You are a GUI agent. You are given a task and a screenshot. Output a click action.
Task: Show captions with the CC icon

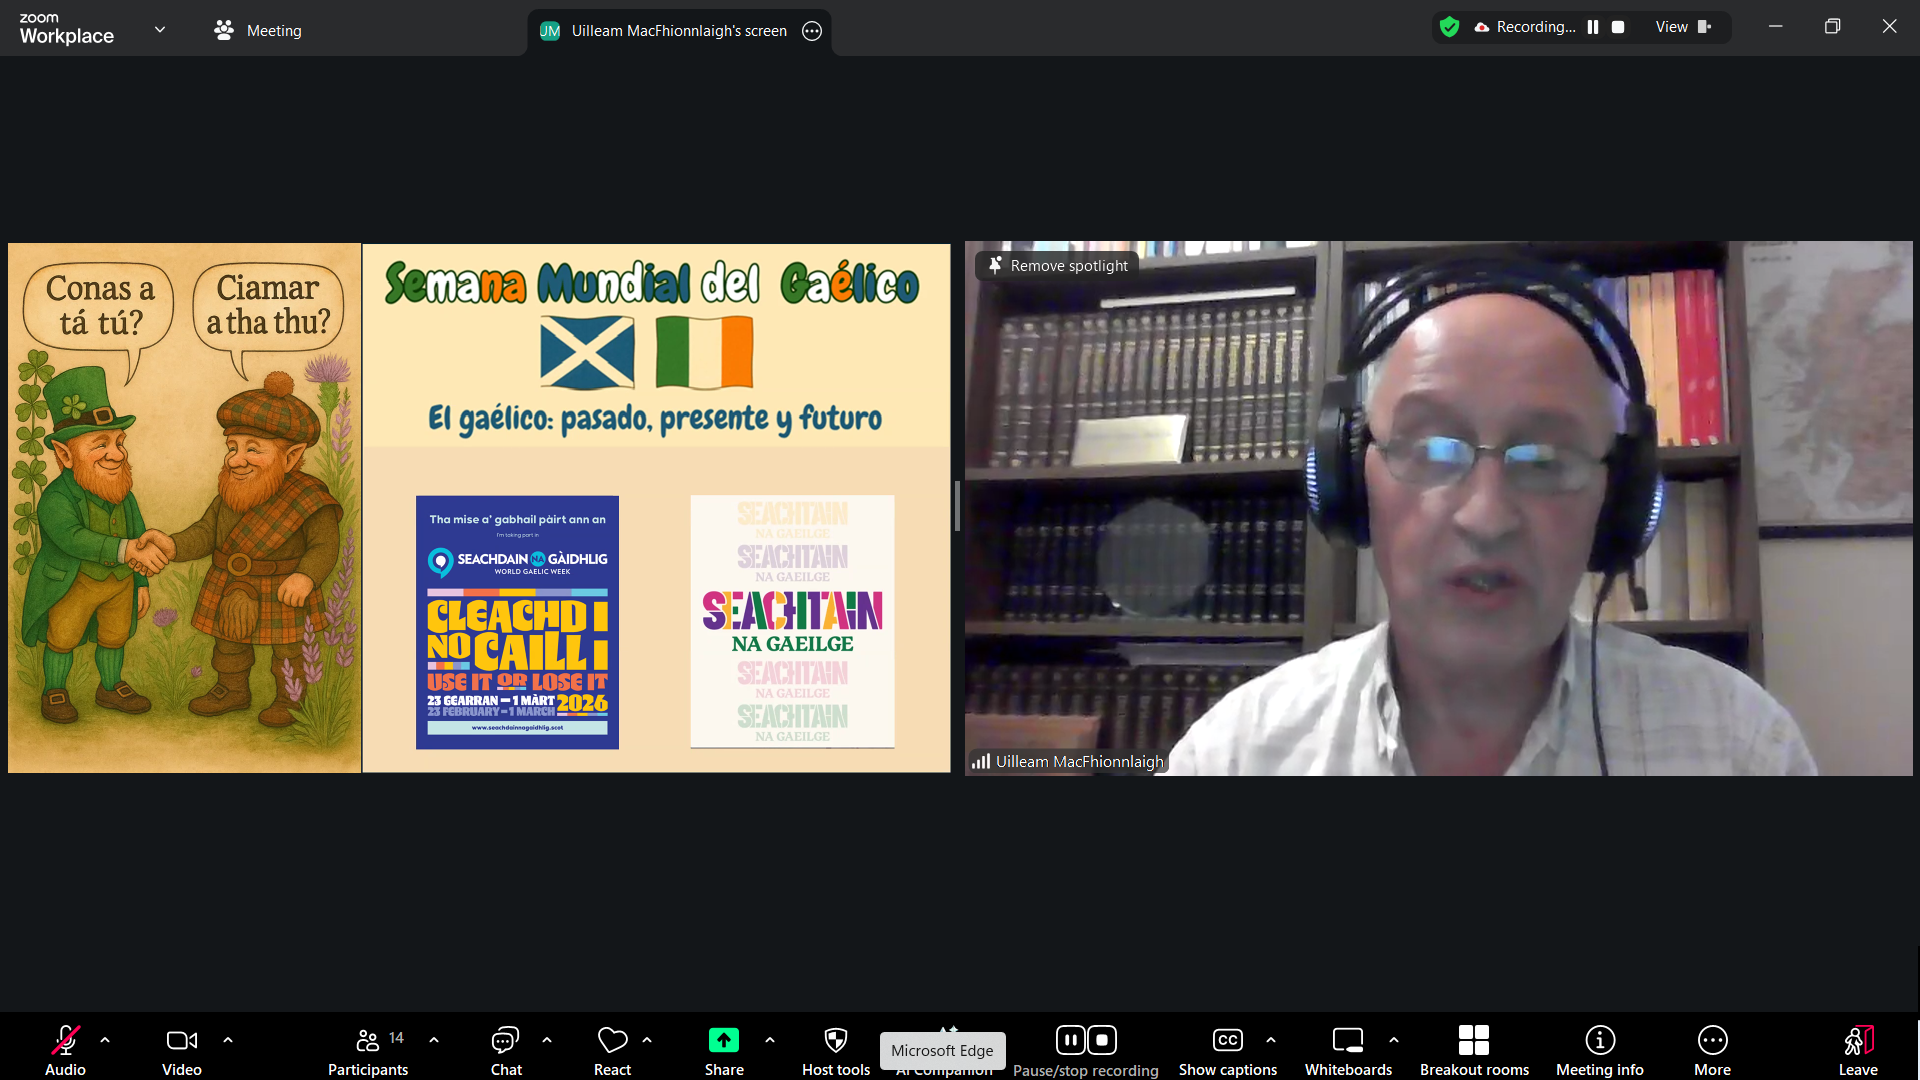(1227, 1041)
